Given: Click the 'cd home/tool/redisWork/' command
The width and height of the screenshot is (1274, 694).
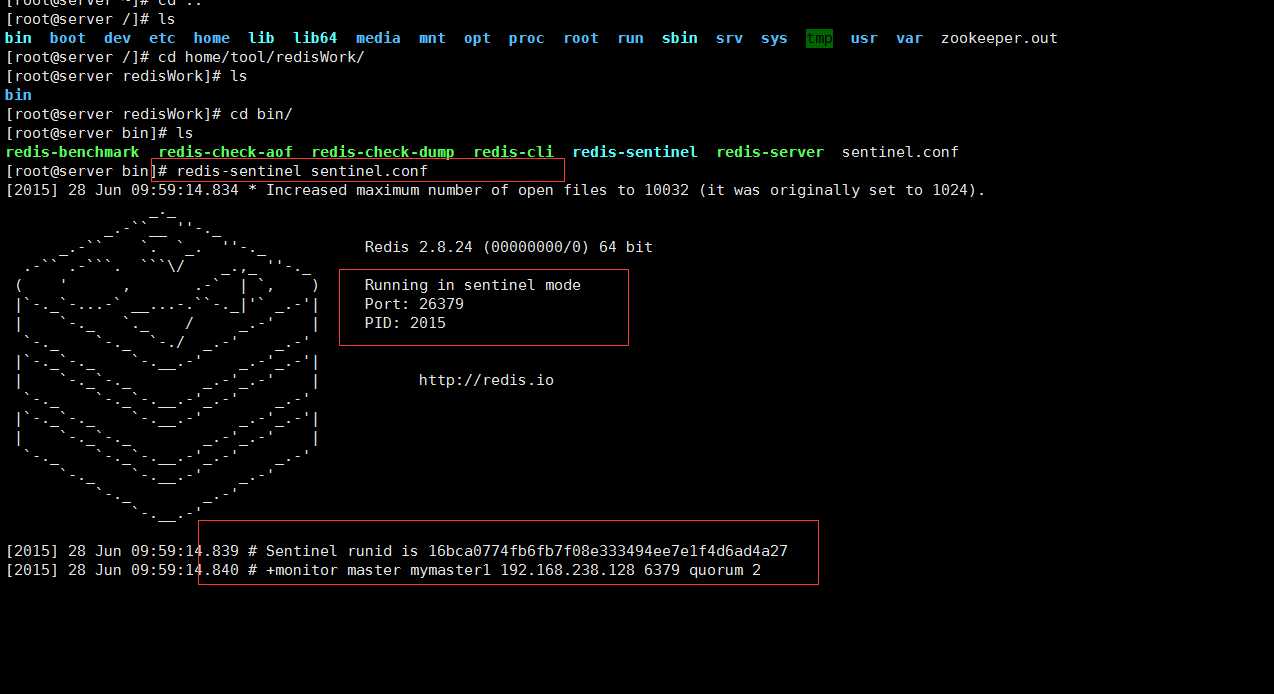Looking at the screenshot, I should pos(261,57).
